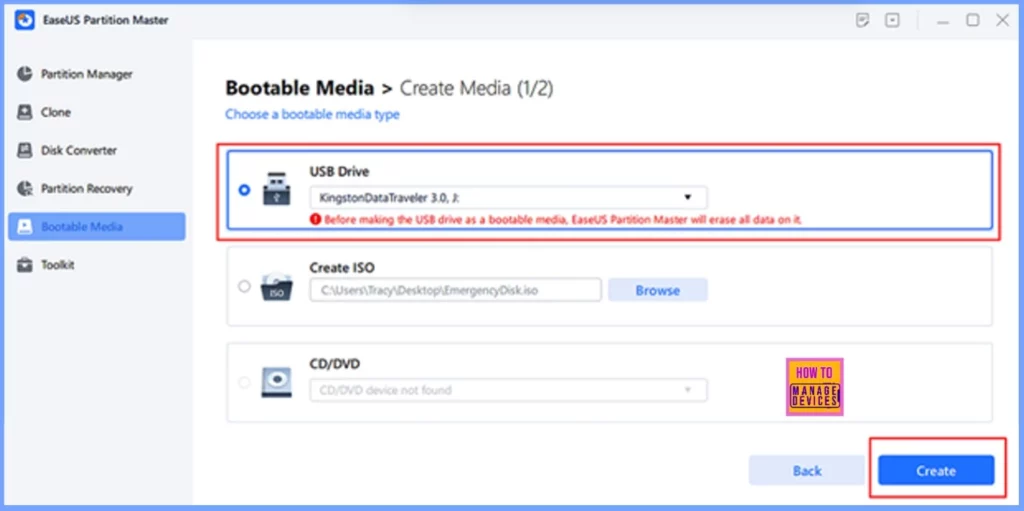This screenshot has width=1024, height=511.
Task: Click the Back button
Action: click(x=807, y=470)
